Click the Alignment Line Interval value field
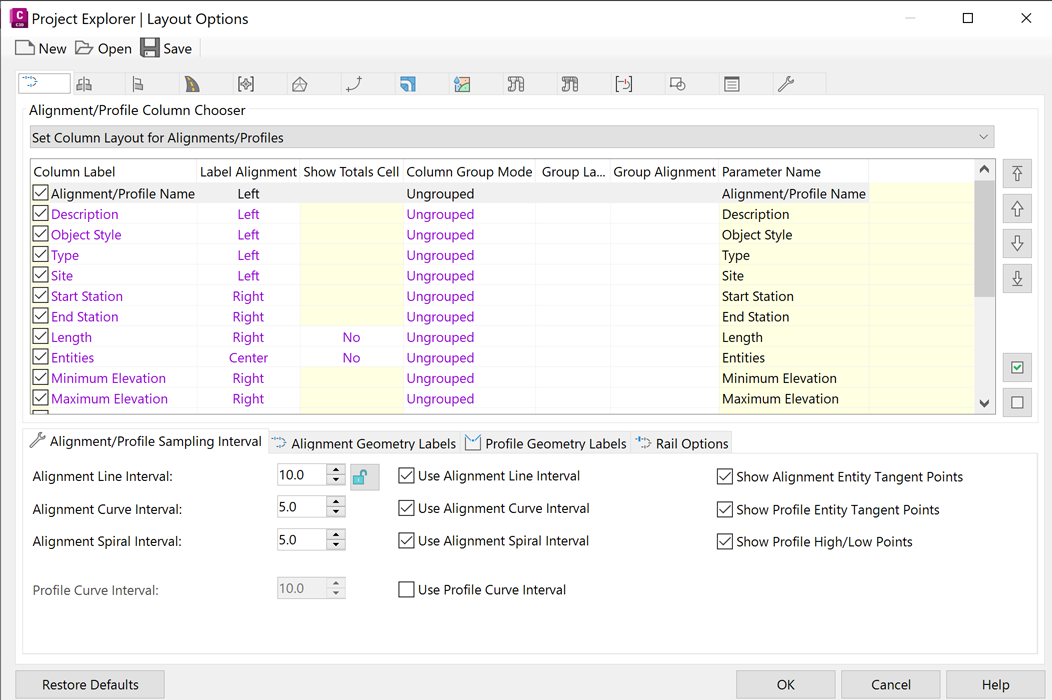 (302, 475)
